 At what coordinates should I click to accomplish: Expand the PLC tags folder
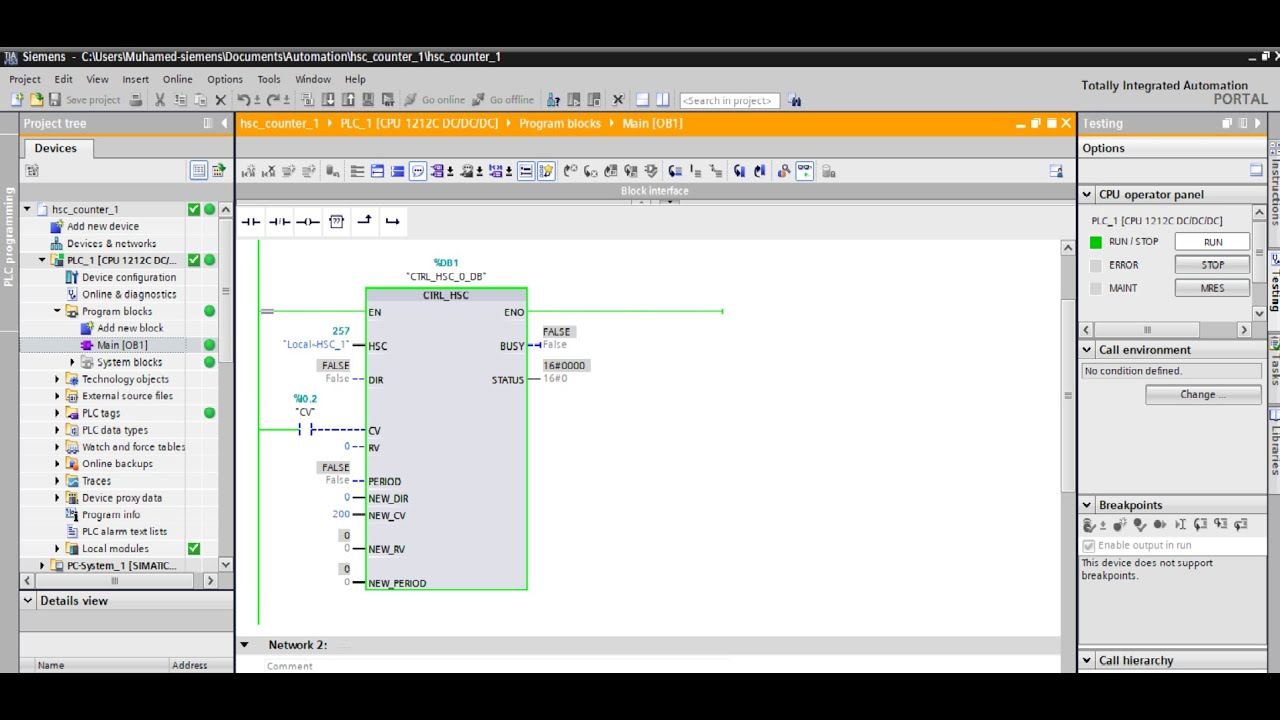pos(57,413)
